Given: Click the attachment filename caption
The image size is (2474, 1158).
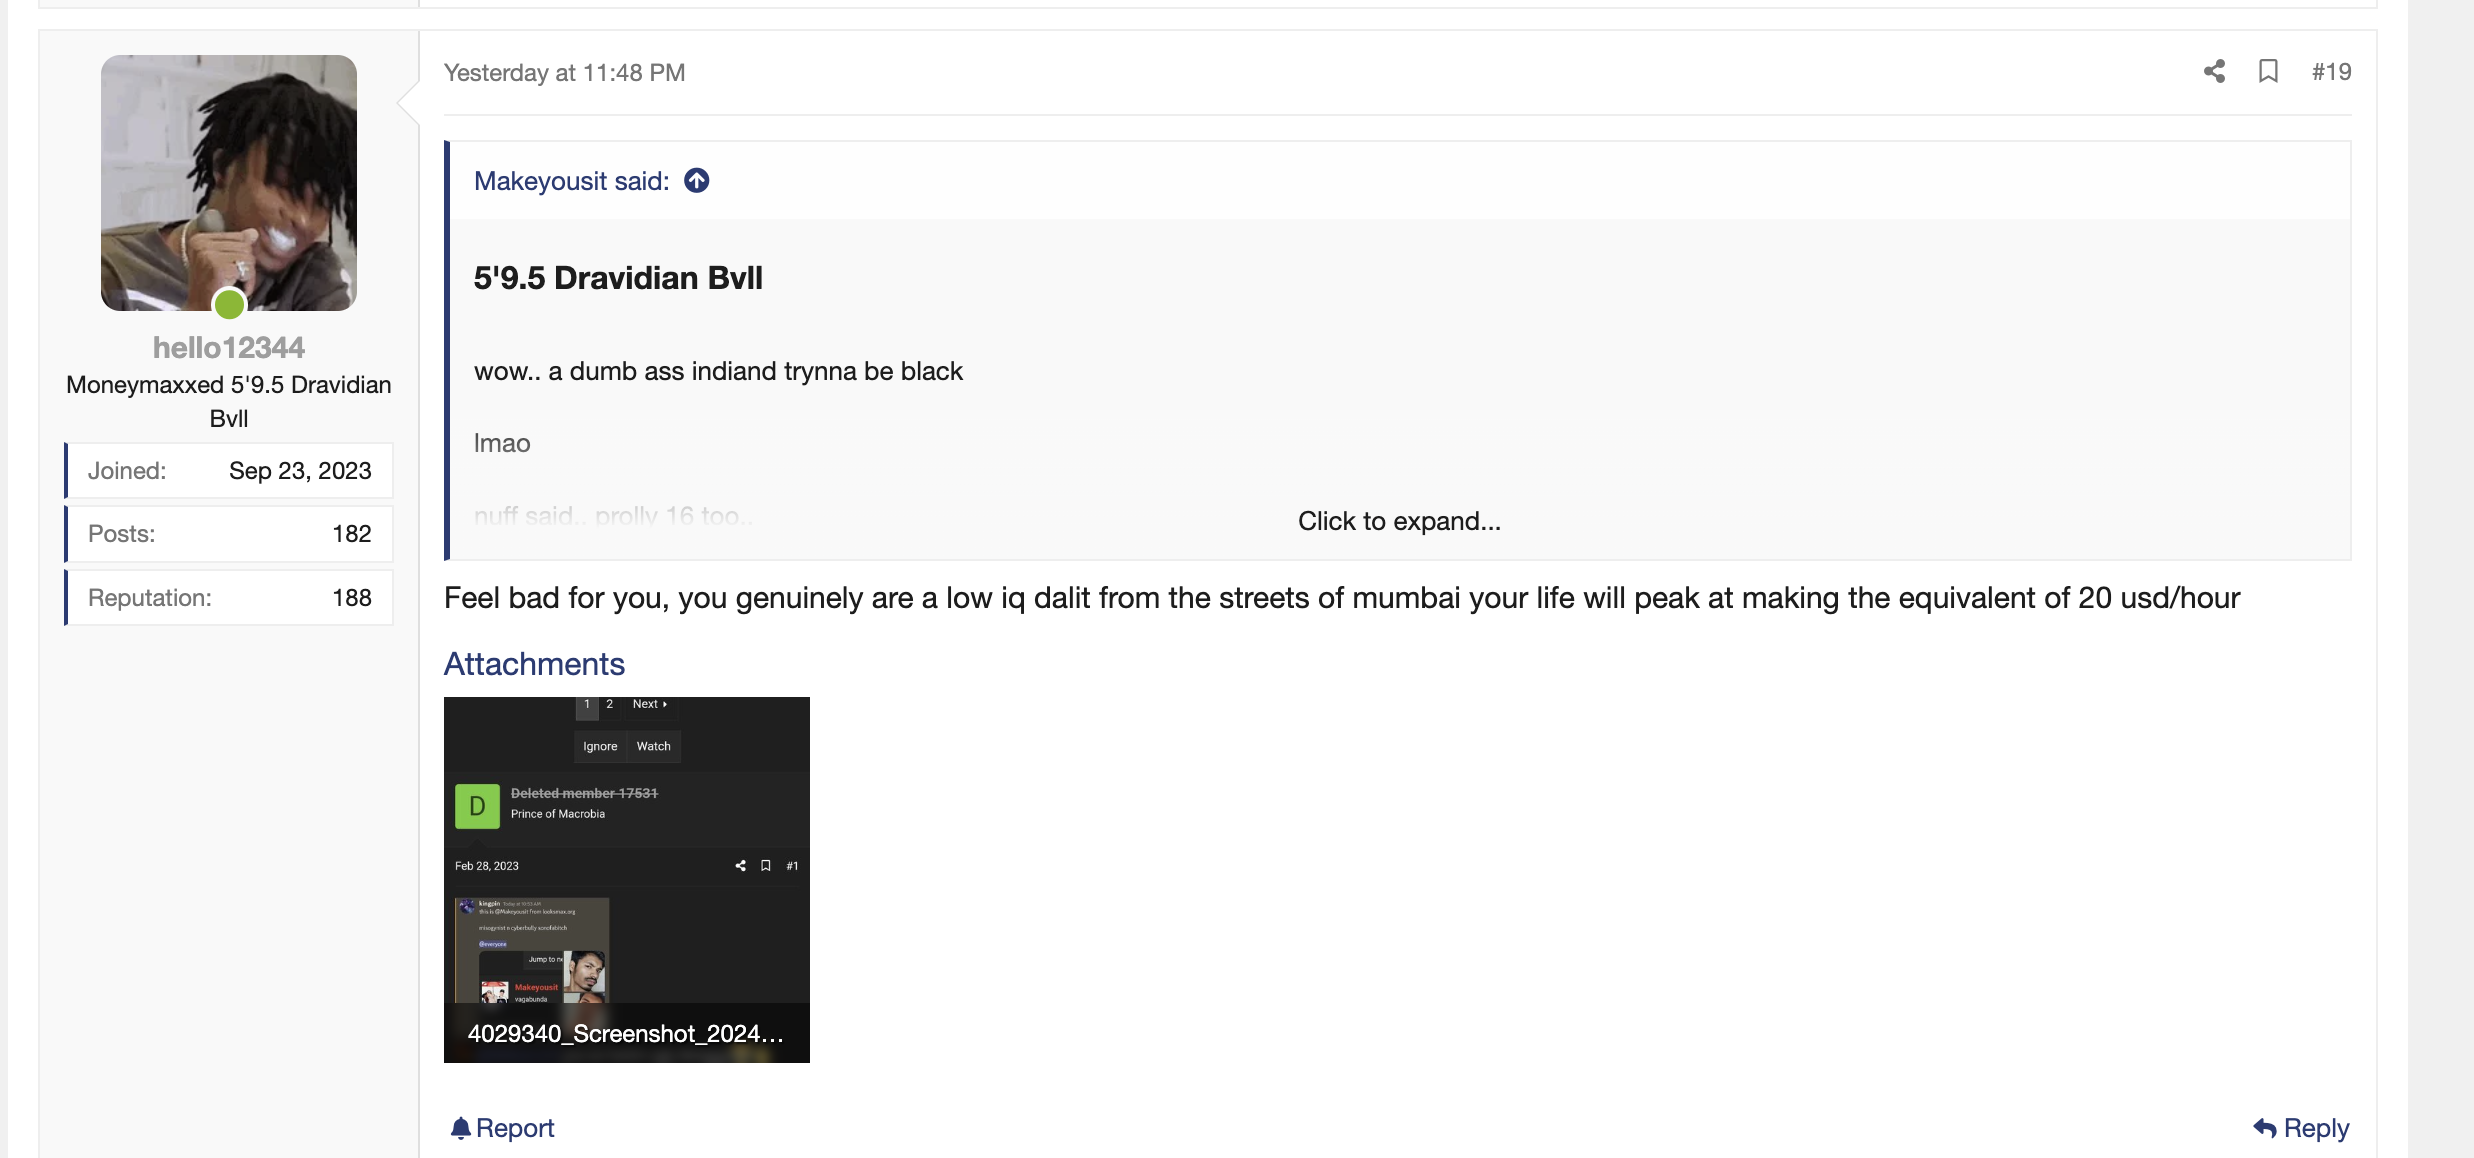Looking at the screenshot, I should pos(626,1034).
